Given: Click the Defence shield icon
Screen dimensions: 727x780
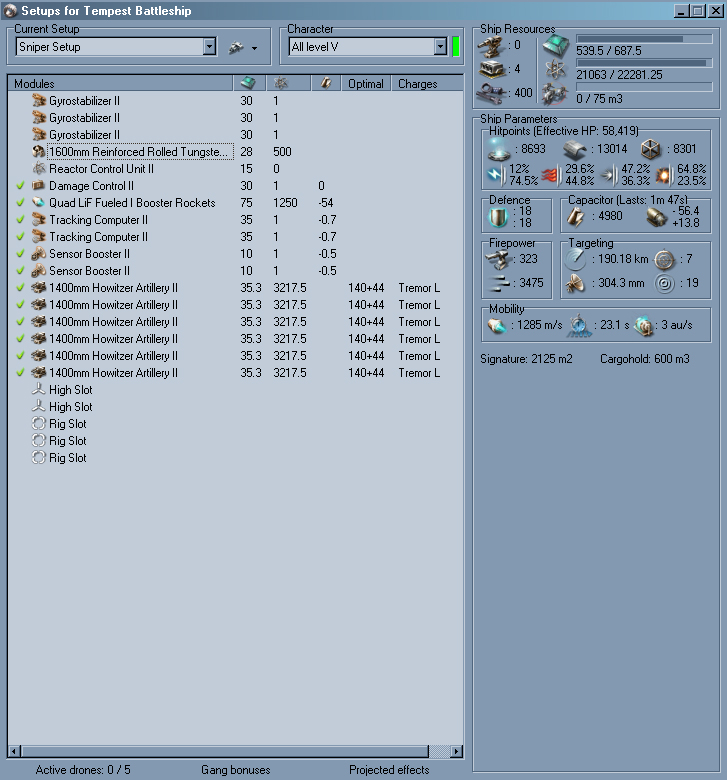Looking at the screenshot, I should 498,217.
